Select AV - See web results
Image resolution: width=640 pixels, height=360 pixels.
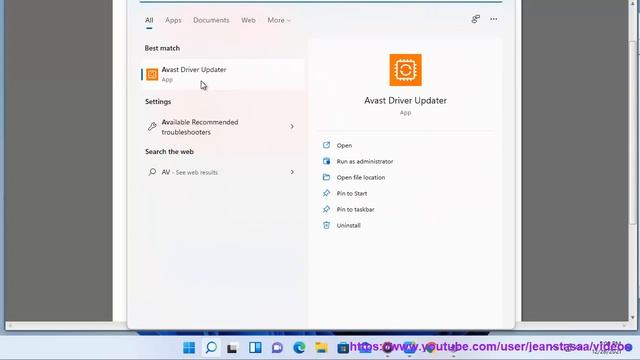click(x=223, y=172)
